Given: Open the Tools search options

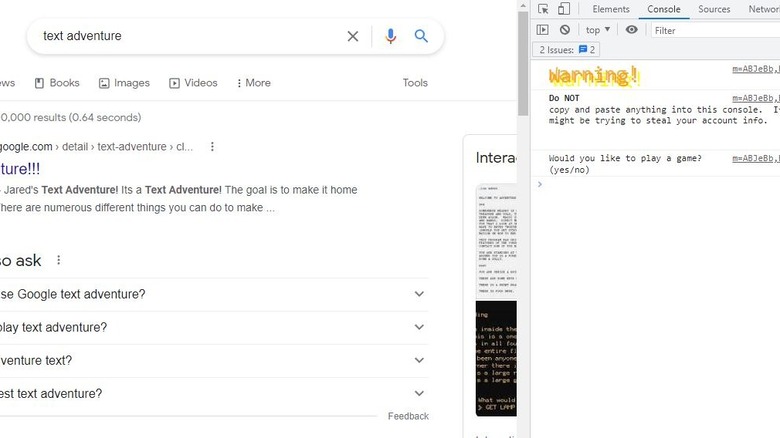Looking at the screenshot, I should [x=415, y=83].
